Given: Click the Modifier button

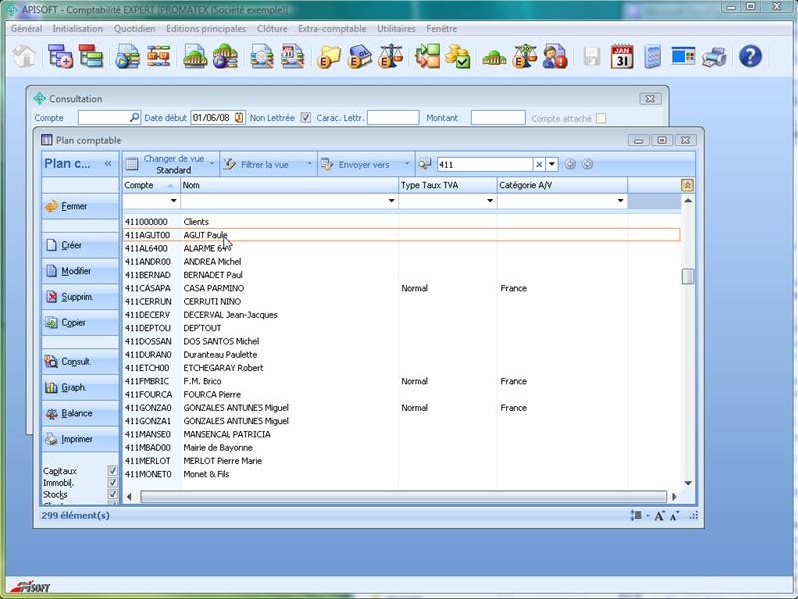Looking at the screenshot, I should 80,271.
